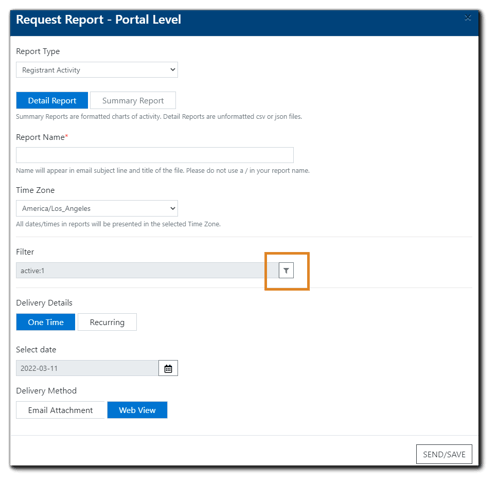Switch to Summary Report option
Viewport: 497px width, 484px height.
click(x=133, y=100)
